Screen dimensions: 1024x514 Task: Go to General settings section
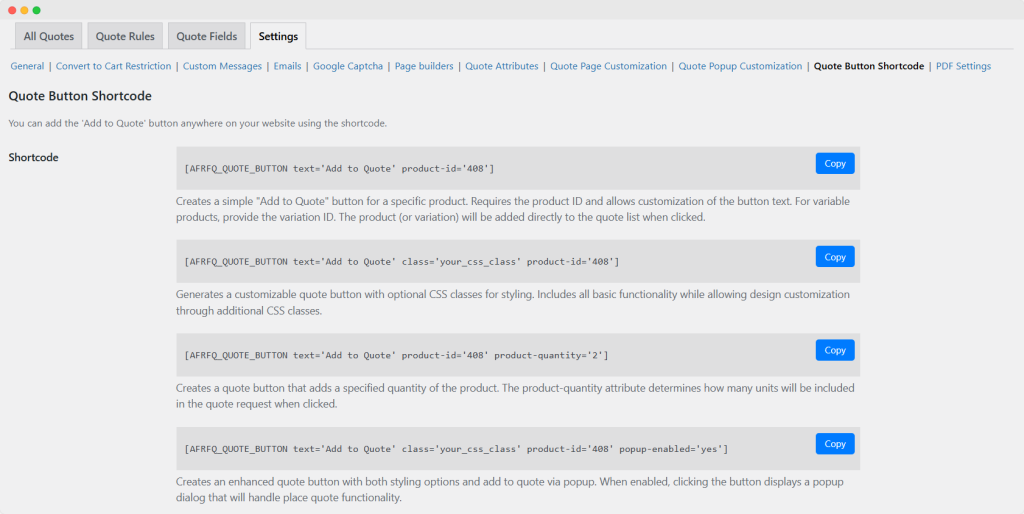click(x=27, y=66)
